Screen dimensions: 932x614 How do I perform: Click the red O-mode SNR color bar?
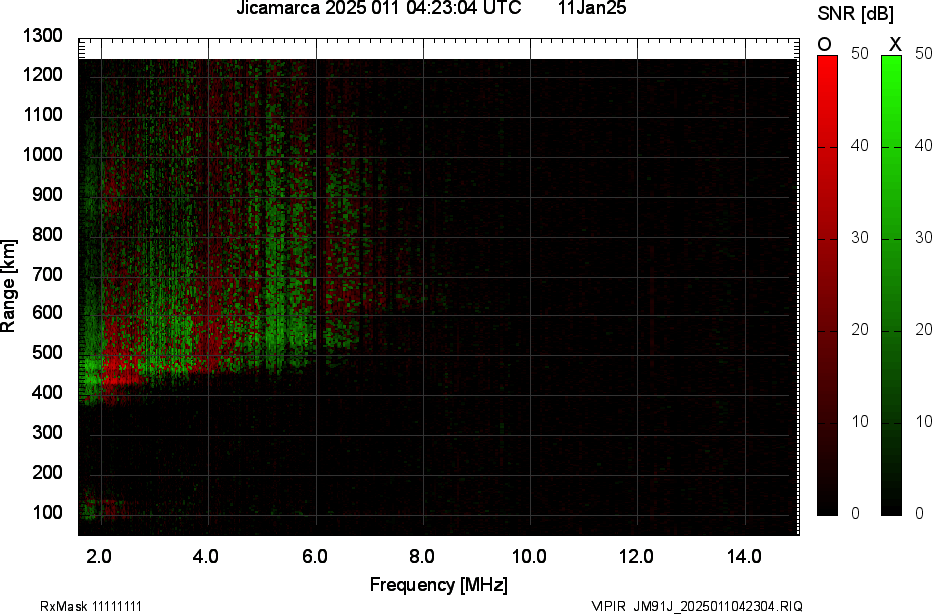pos(828,285)
